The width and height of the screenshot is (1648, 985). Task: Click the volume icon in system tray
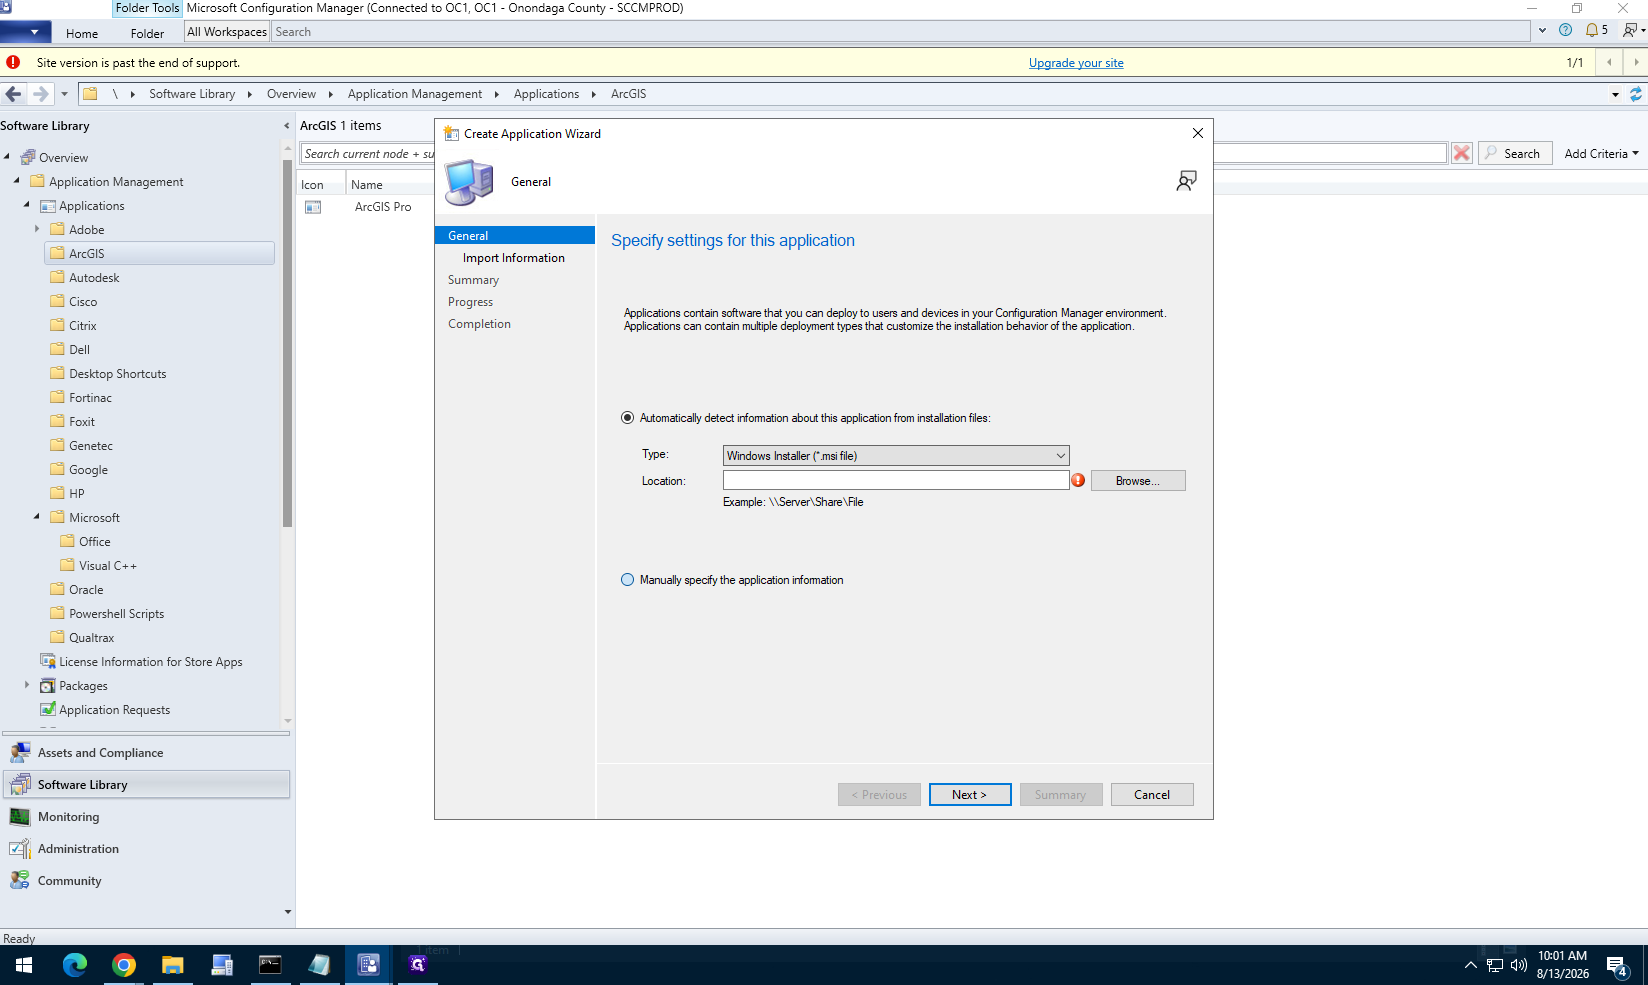(1519, 965)
